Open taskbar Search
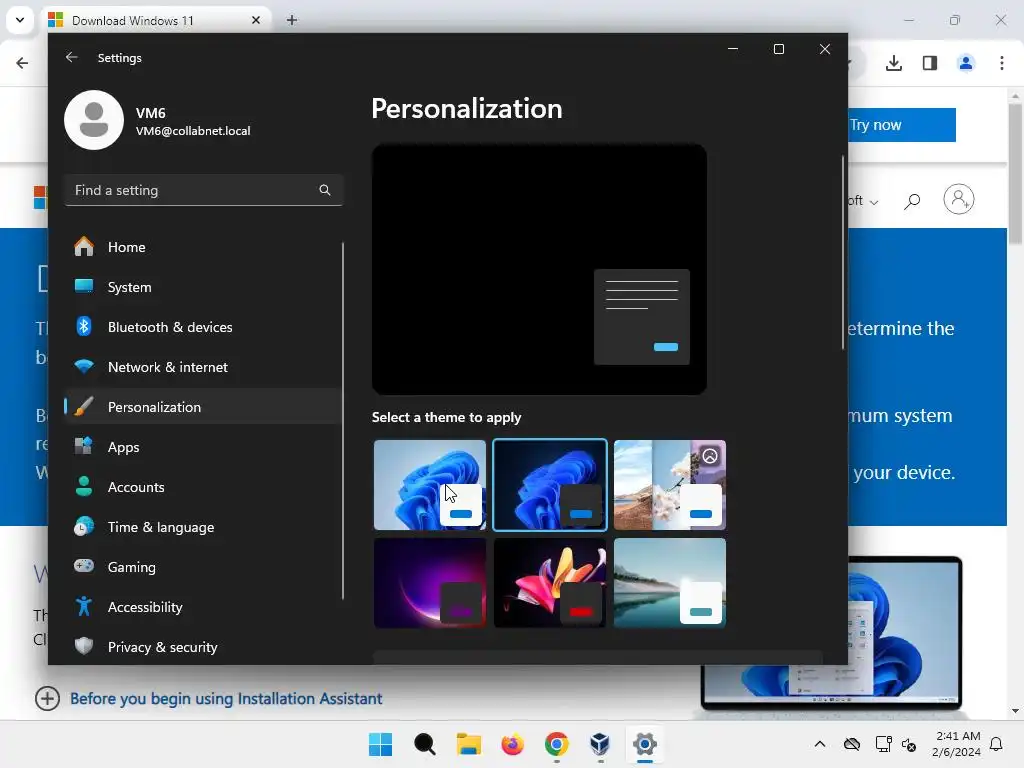 click(x=424, y=744)
